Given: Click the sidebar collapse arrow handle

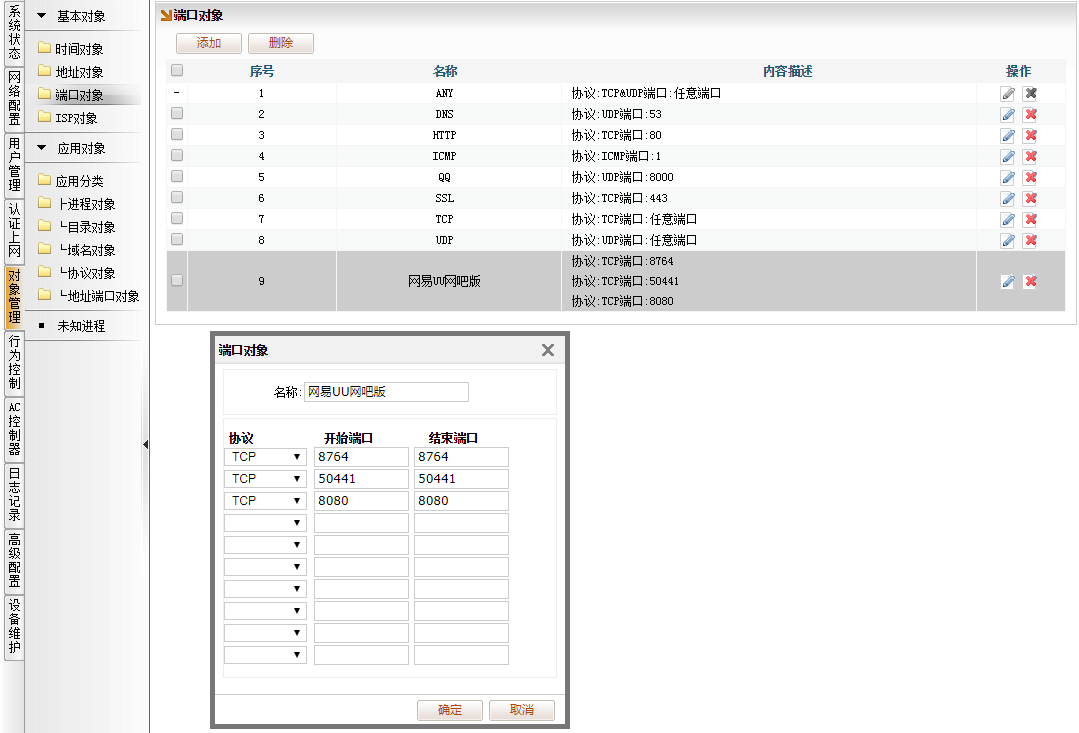Looking at the screenshot, I should [x=146, y=444].
